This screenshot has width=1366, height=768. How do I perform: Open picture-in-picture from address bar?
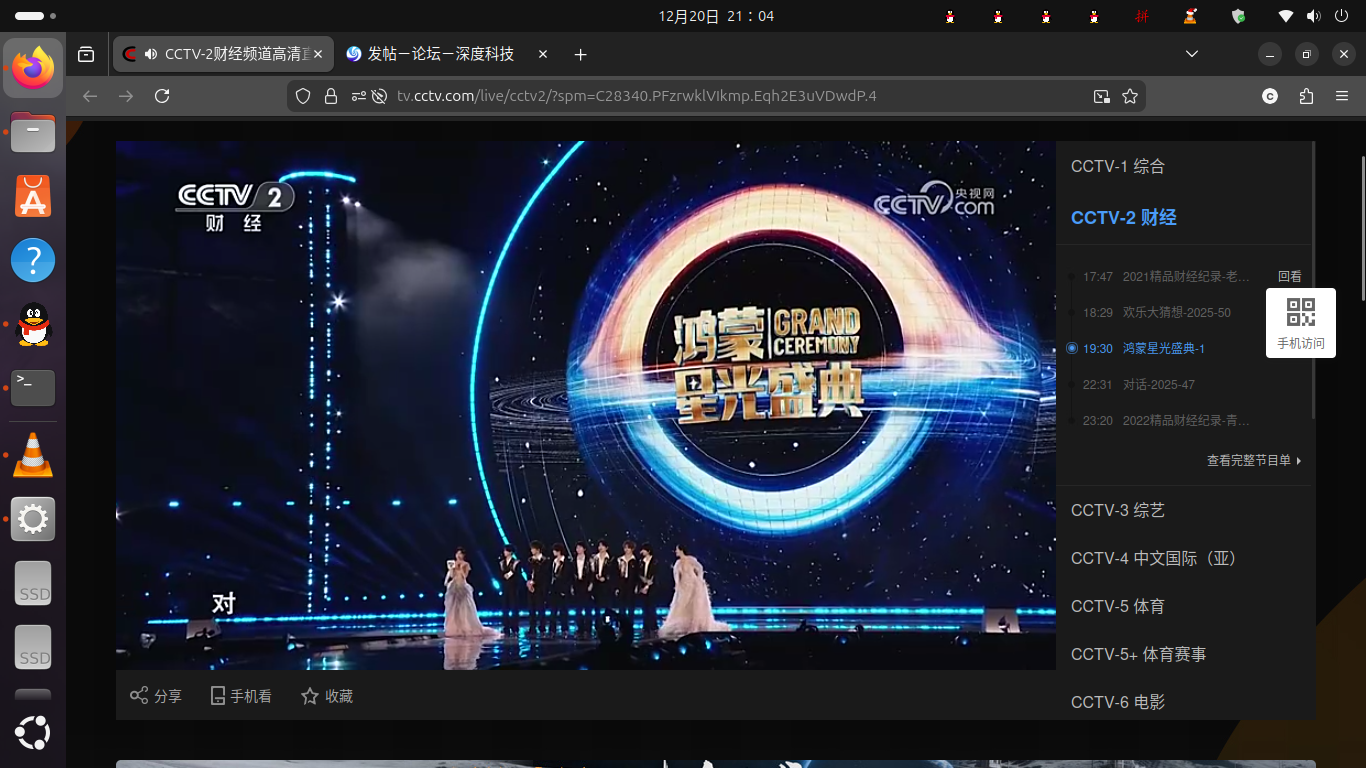(x=1101, y=96)
